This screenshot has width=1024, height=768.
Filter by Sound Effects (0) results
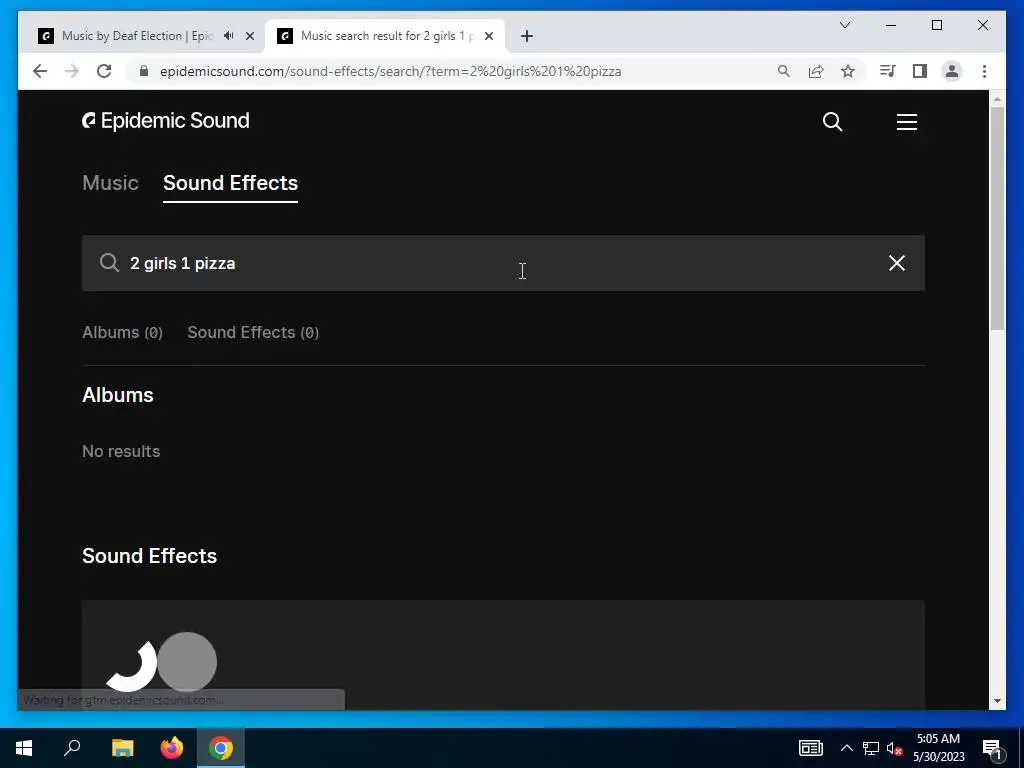[x=253, y=332]
